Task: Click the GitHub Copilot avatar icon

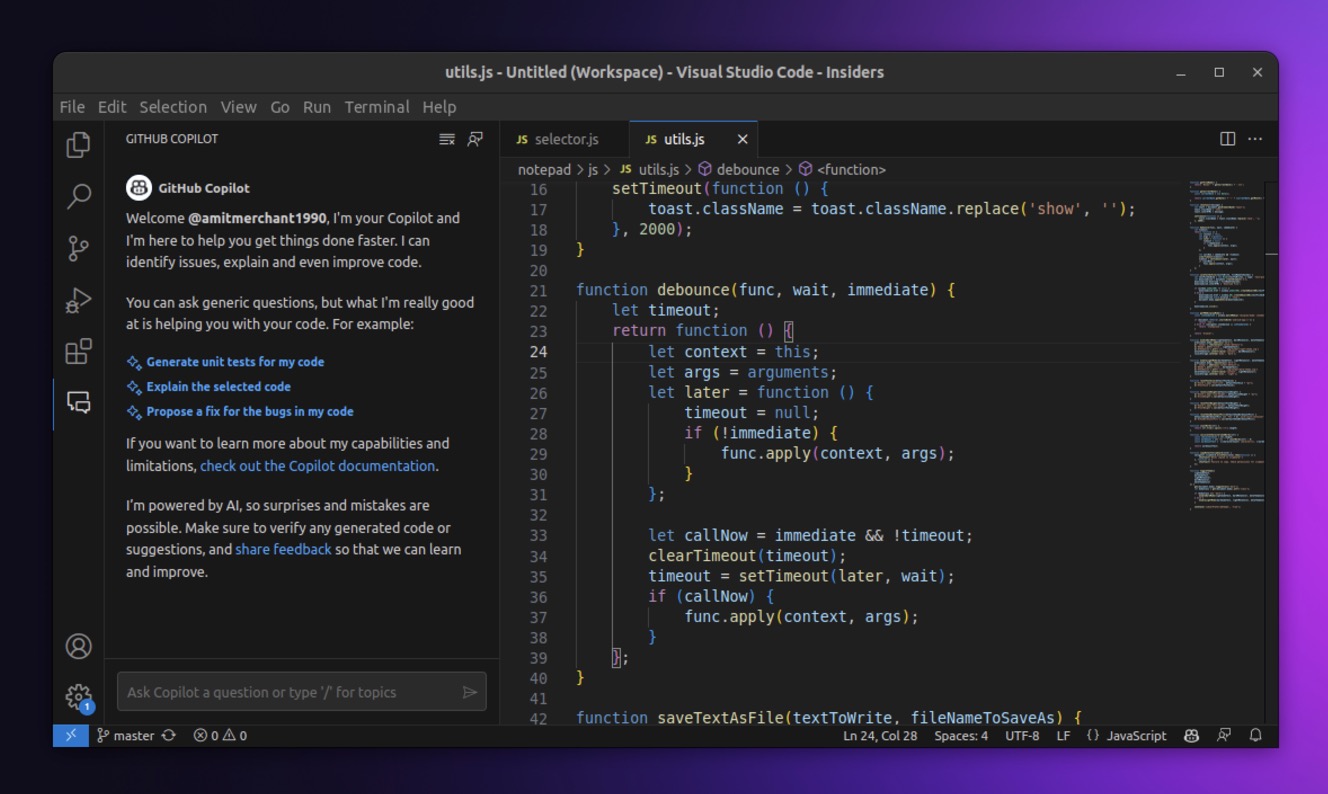Action: [139, 188]
